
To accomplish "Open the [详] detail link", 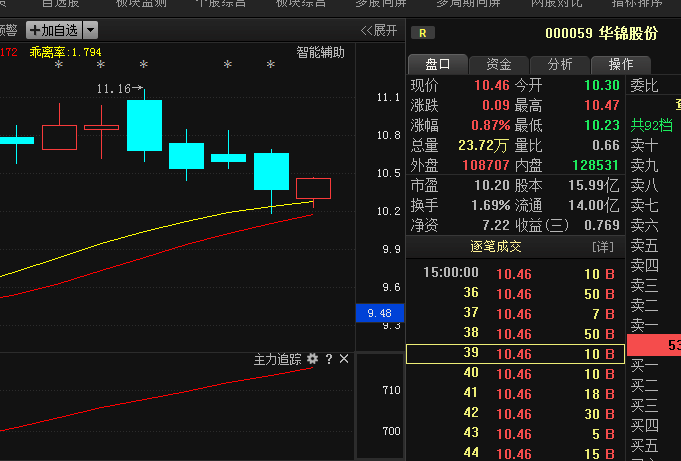I will pyautogui.click(x=603, y=247).
